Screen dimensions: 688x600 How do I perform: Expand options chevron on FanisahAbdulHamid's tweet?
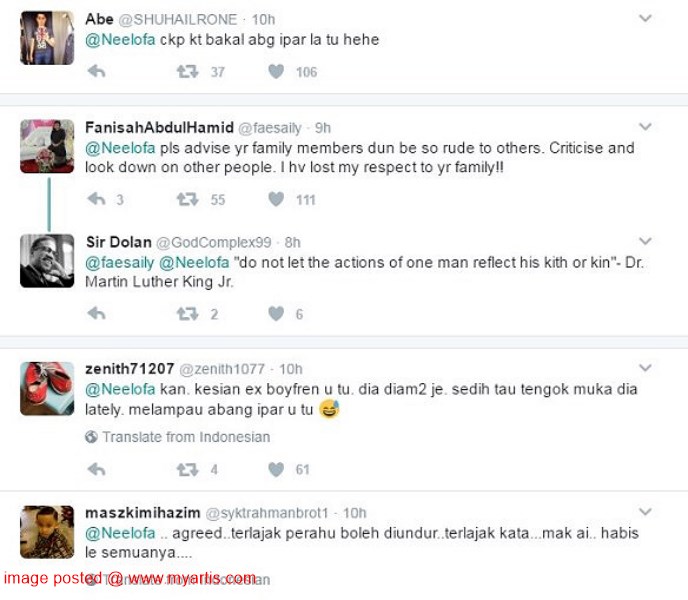(645, 126)
